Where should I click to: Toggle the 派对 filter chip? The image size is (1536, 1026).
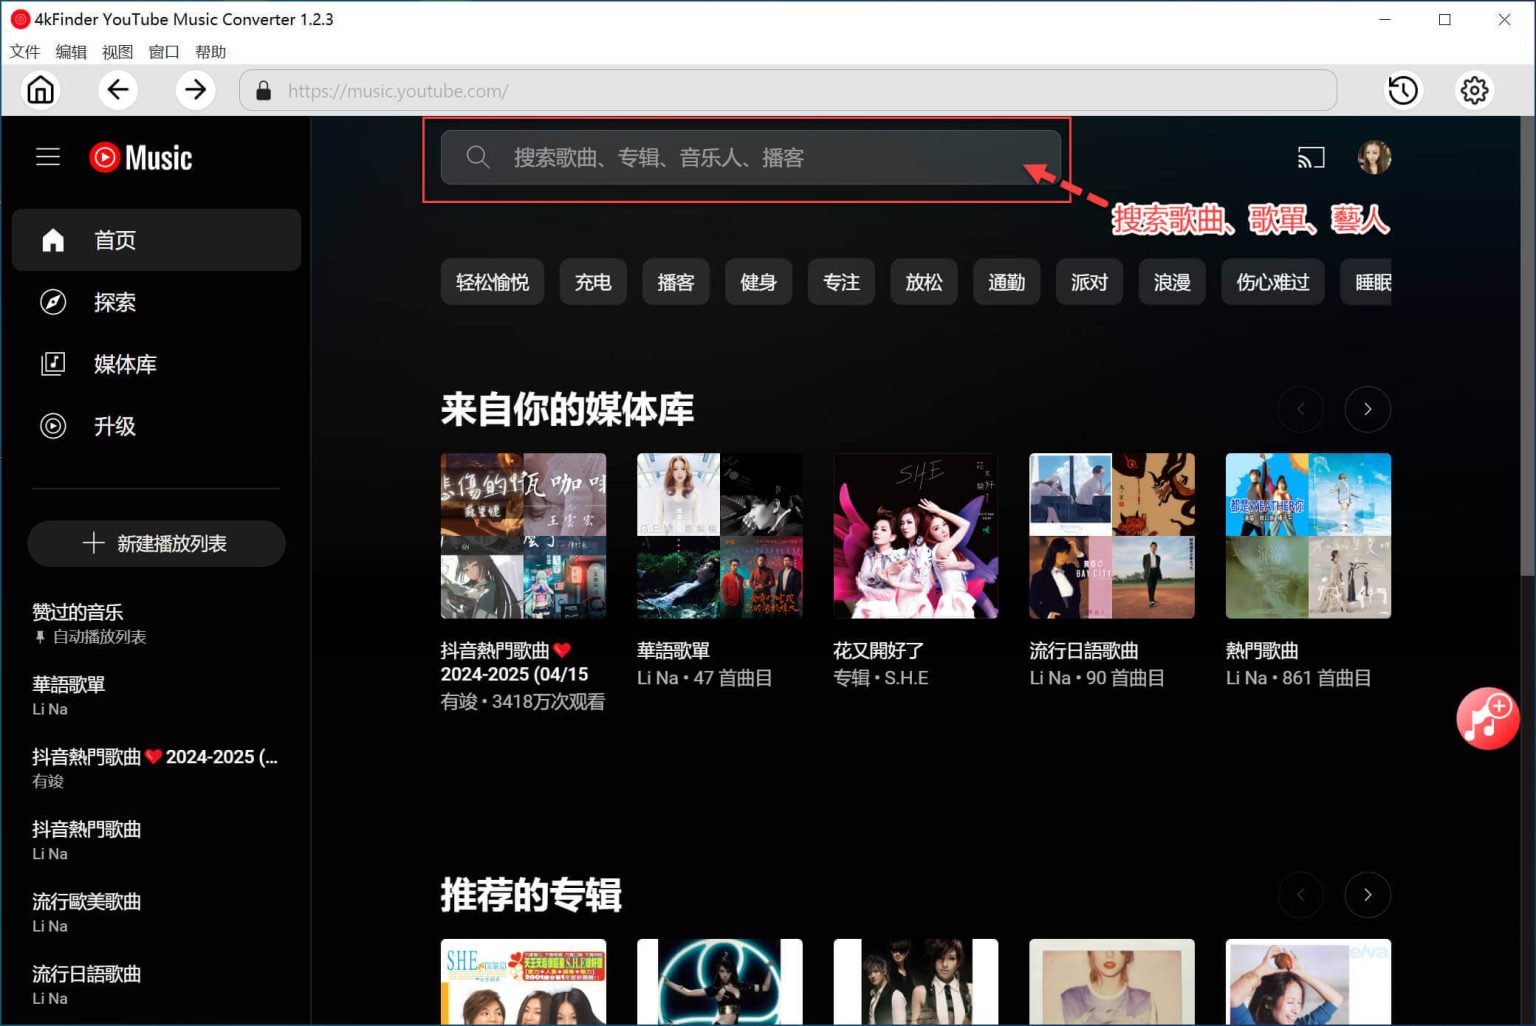pos(1089,282)
